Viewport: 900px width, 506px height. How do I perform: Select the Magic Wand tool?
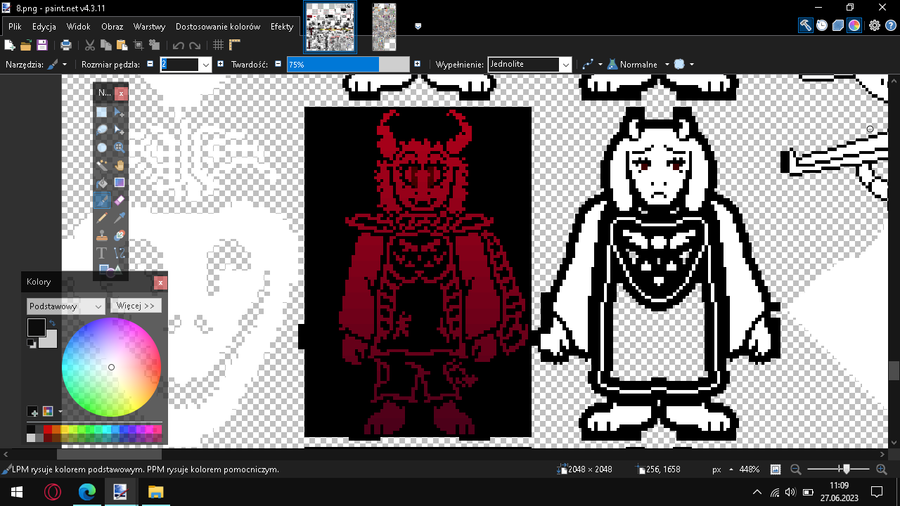[102, 165]
